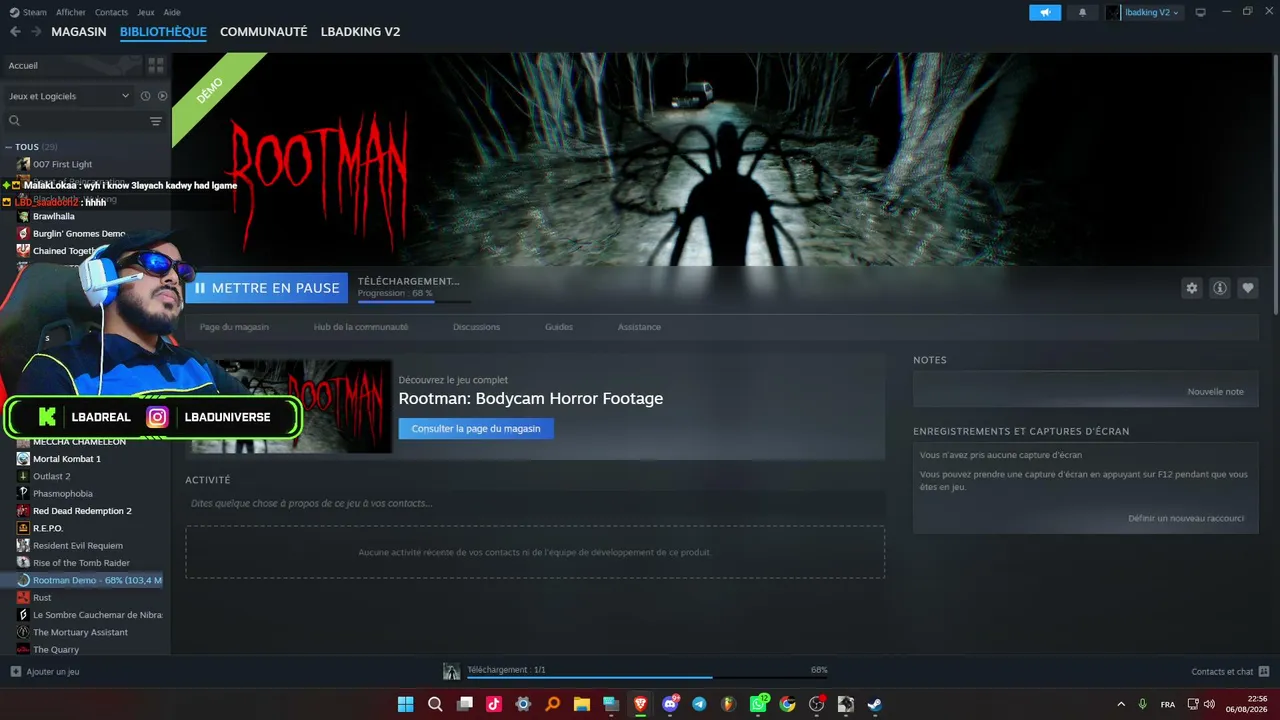Open OBS Studio from taskbar
This screenshot has width=1280, height=720.
pyautogui.click(x=816, y=704)
